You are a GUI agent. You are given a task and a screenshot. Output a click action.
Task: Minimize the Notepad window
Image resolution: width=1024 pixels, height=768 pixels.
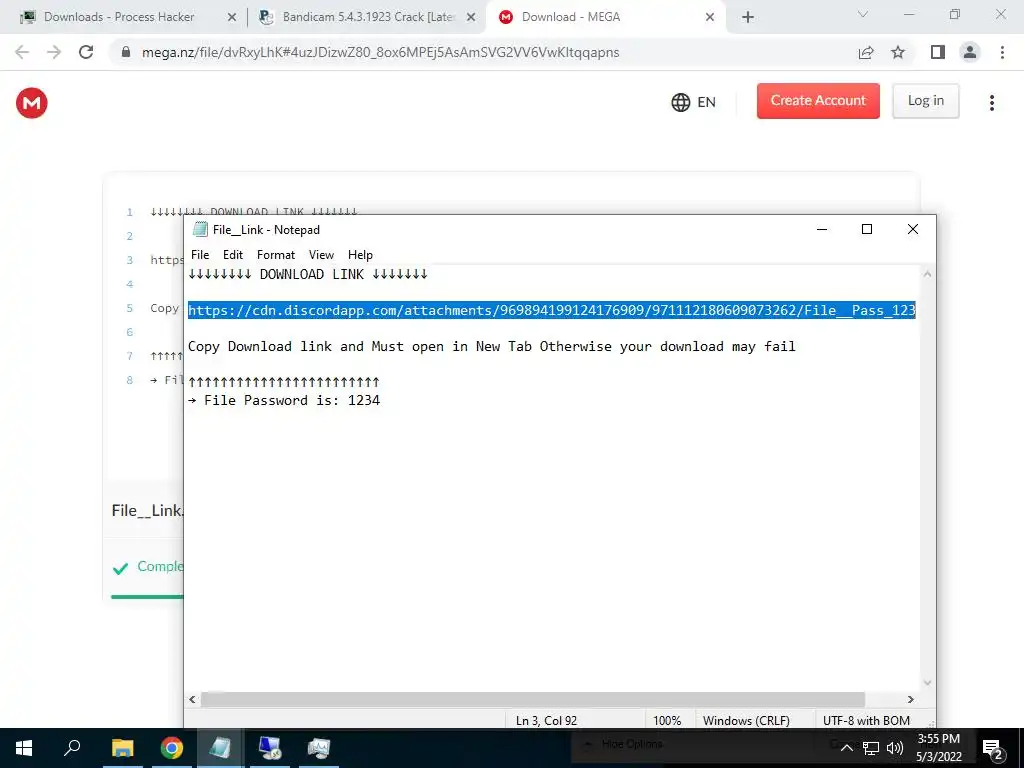[x=822, y=229]
